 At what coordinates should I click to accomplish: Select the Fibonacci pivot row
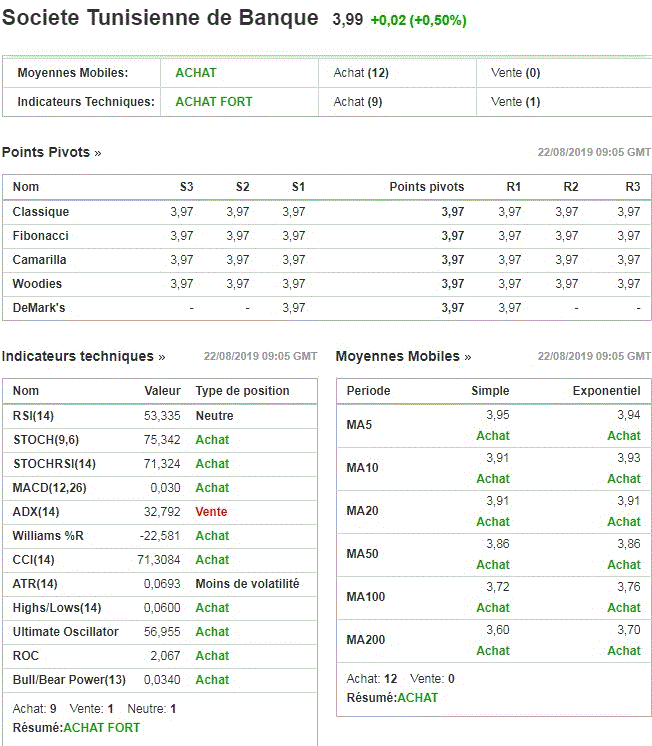pyautogui.click(x=327, y=236)
